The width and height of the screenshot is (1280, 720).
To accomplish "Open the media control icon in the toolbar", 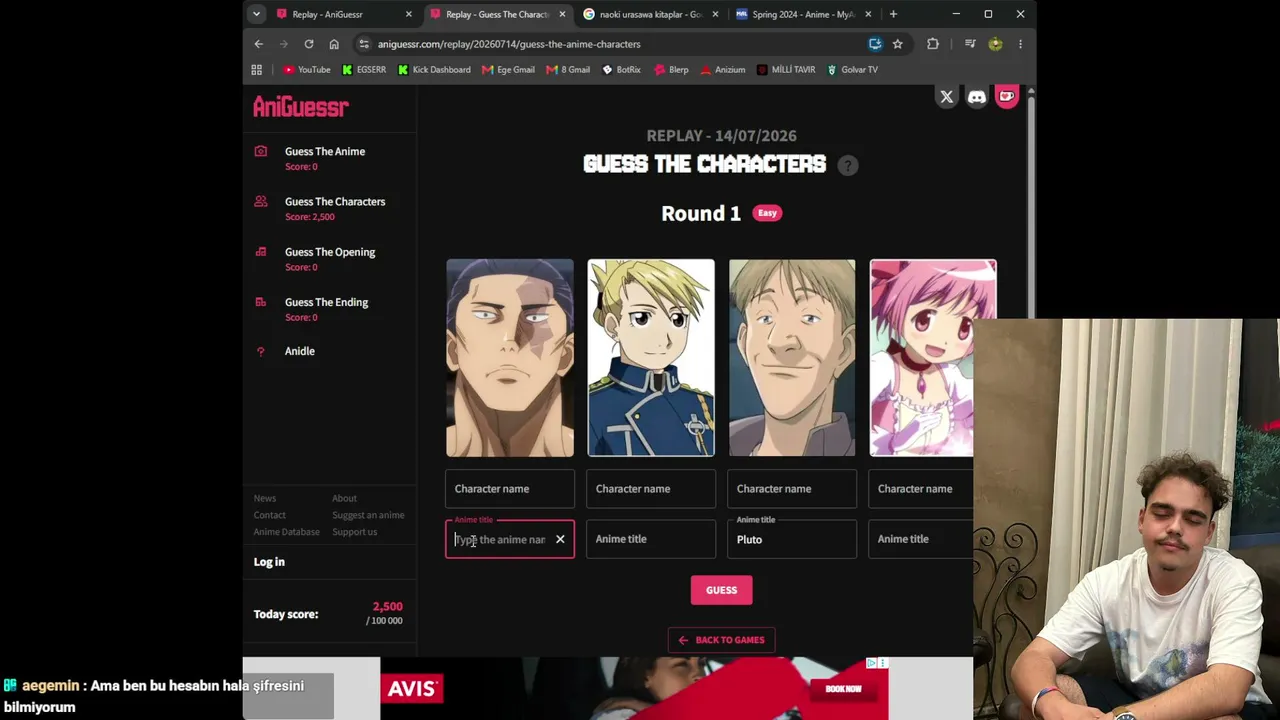I will [x=970, y=44].
